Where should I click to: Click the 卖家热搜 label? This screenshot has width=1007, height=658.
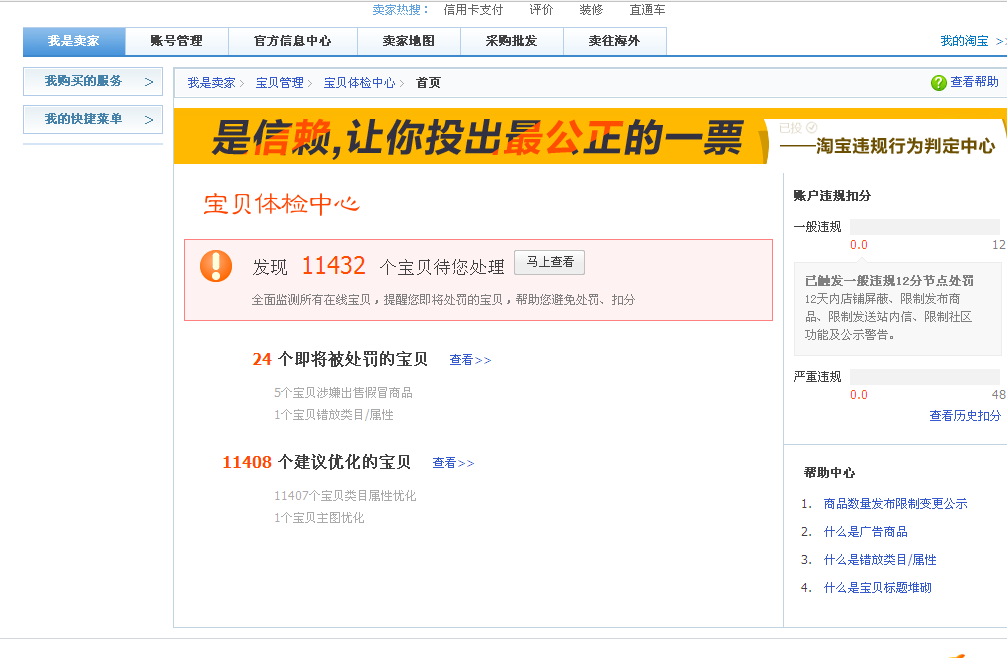pos(401,10)
